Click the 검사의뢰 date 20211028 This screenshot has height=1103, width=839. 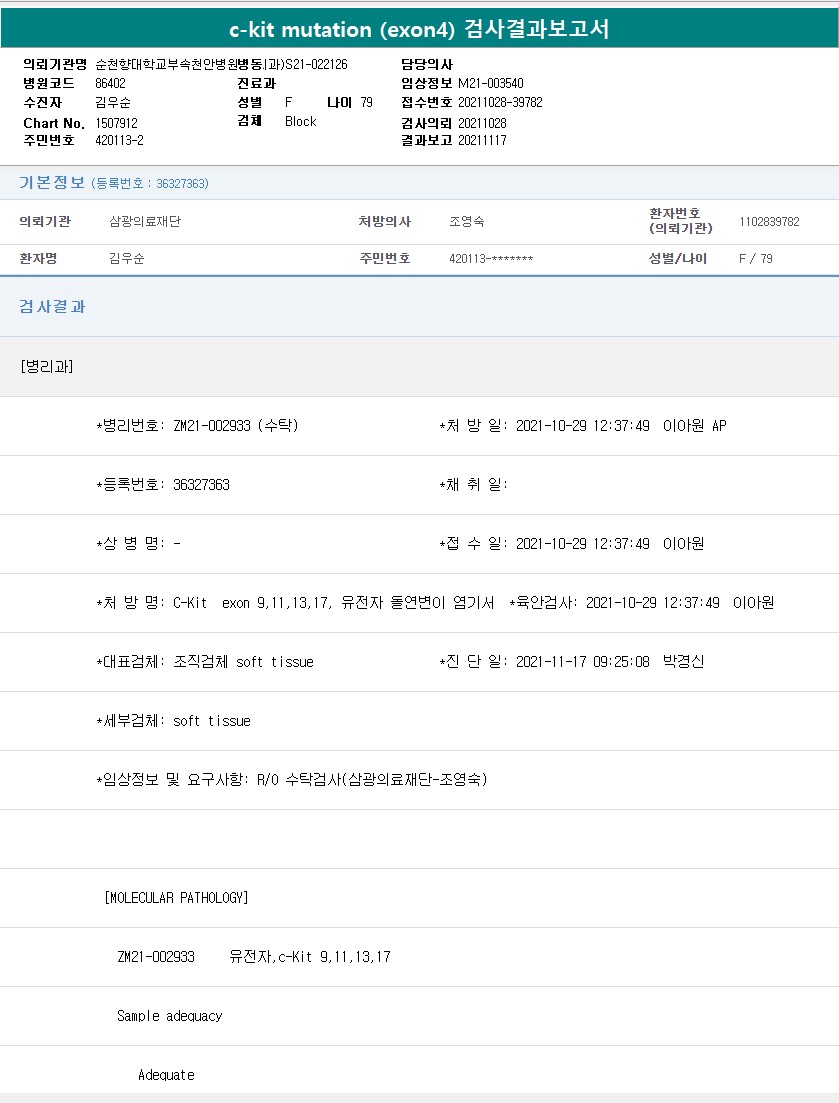(x=482, y=123)
